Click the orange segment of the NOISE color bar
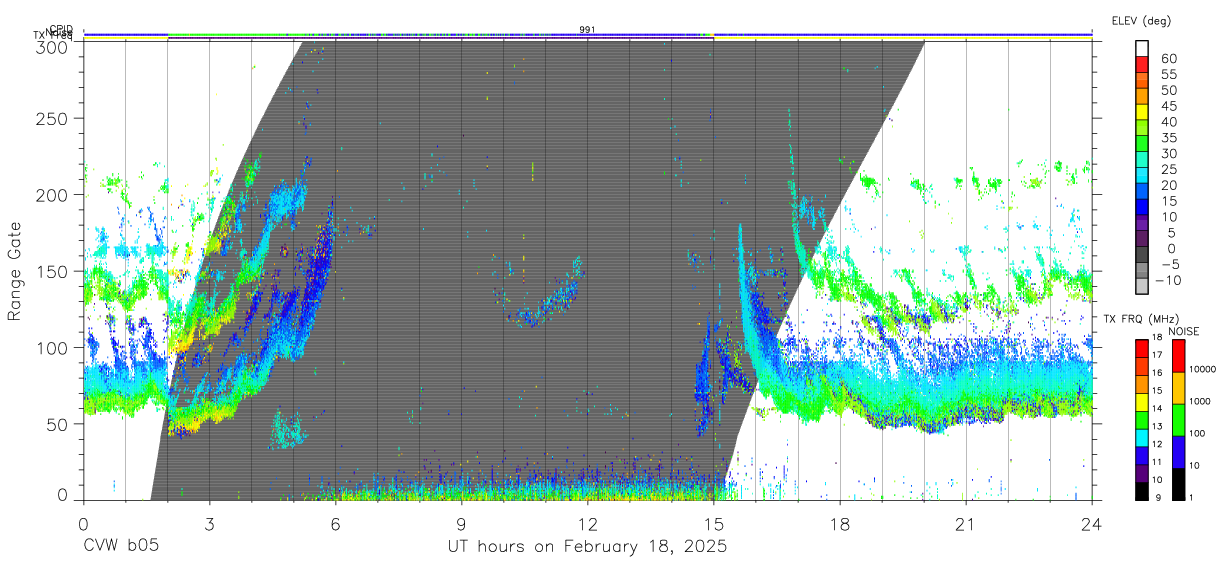The height and width of the screenshot is (567, 1228). pyautogui.click(x=1177, y=387)
